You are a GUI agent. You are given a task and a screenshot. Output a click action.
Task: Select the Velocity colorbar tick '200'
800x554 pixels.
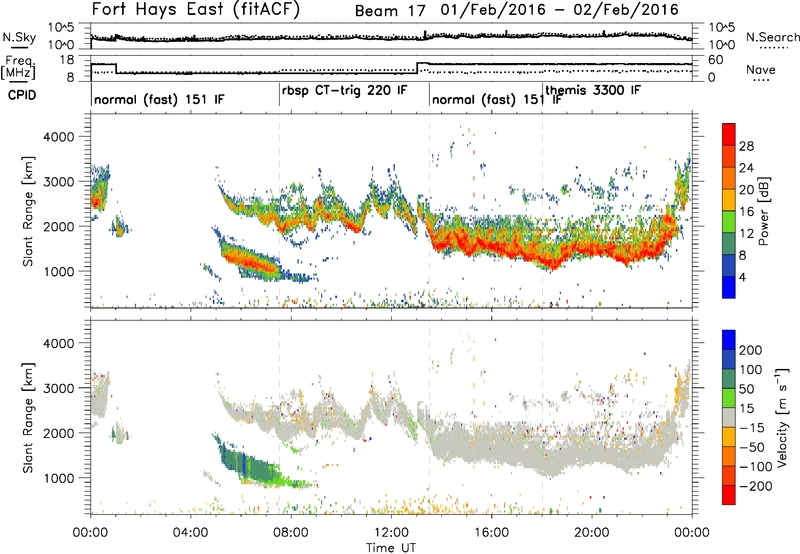pos(751,350)
